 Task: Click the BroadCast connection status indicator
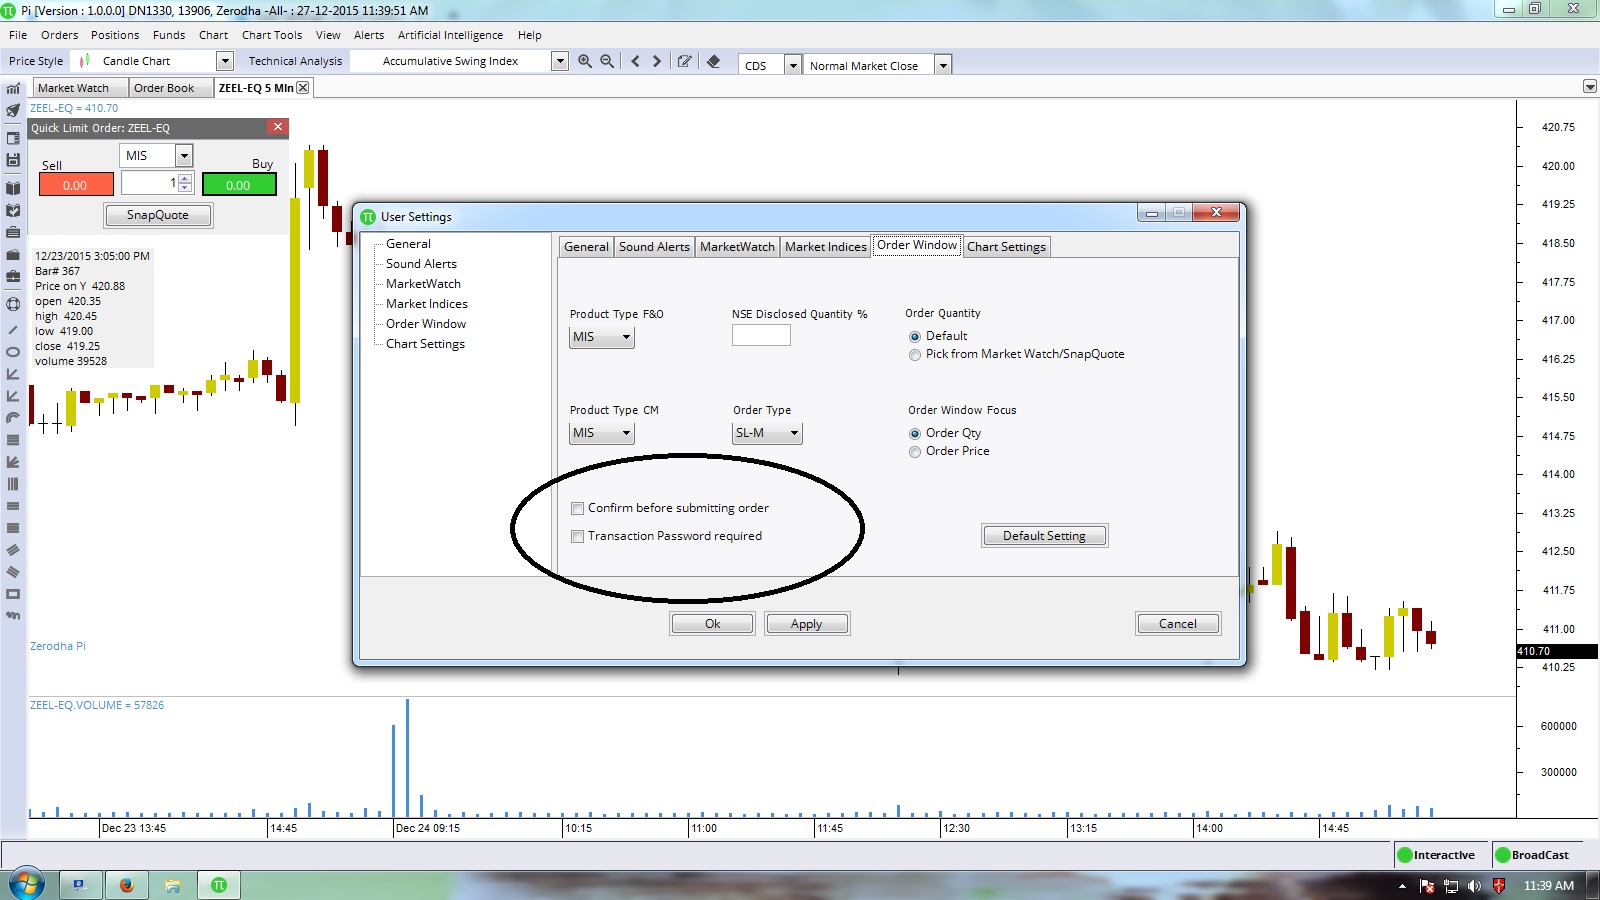coord(1533,855)
